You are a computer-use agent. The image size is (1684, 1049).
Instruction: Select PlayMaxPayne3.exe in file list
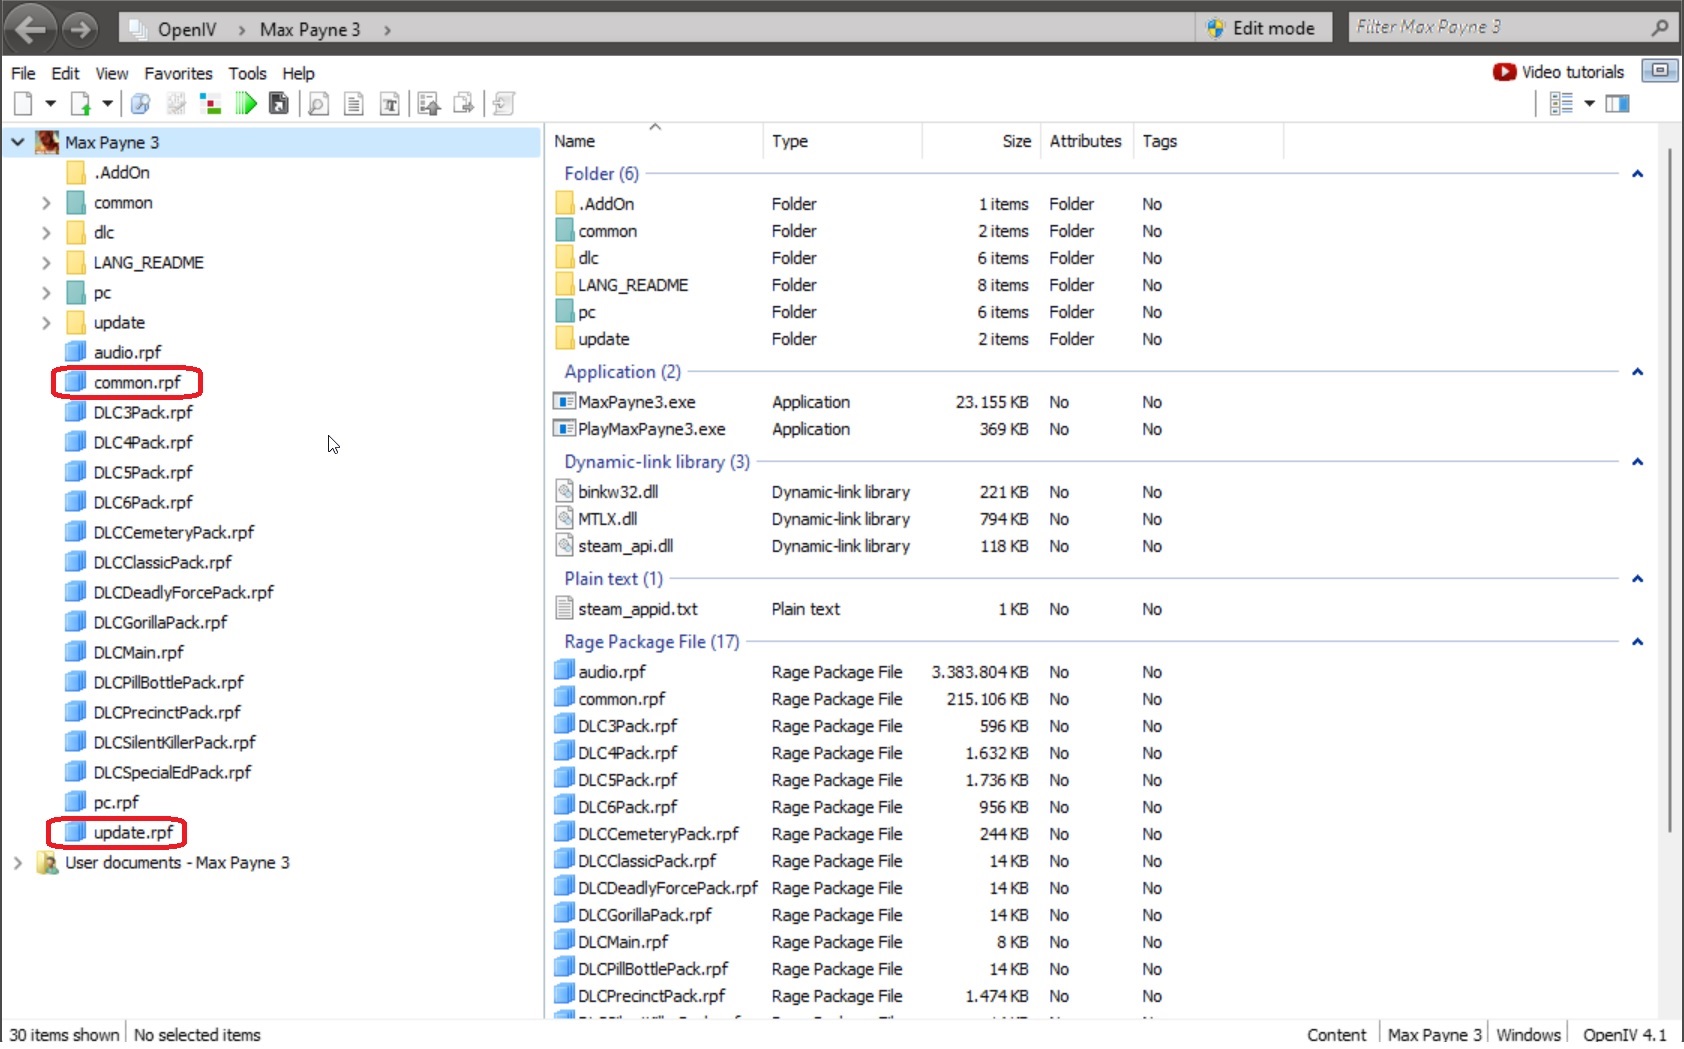(x=651, y=429)
